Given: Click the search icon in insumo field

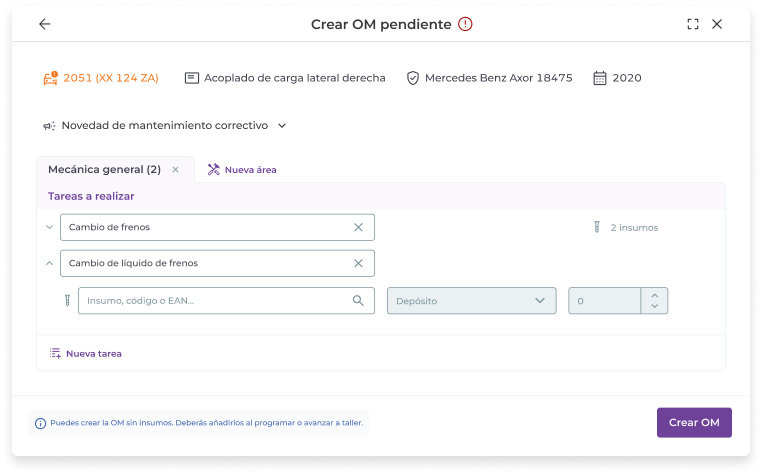Looking at the screenshot, I should (x=358, y=300).
